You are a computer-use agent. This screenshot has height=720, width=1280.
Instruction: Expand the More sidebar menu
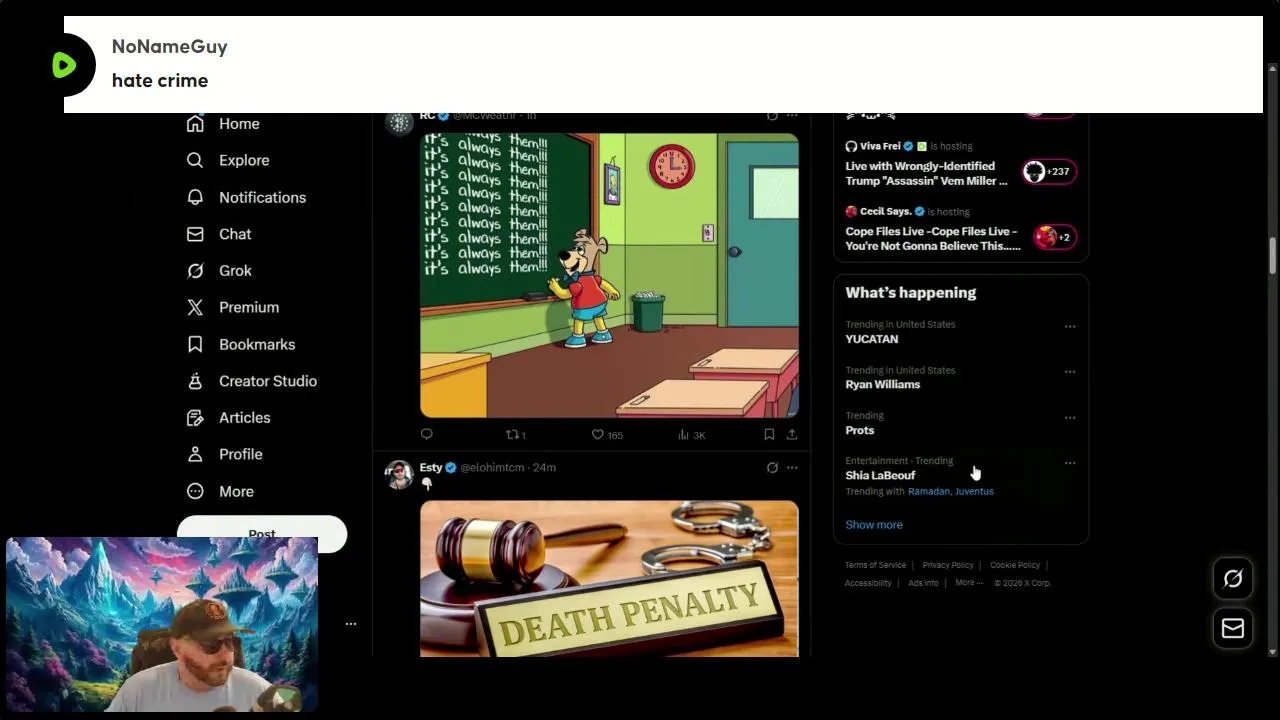221,491
